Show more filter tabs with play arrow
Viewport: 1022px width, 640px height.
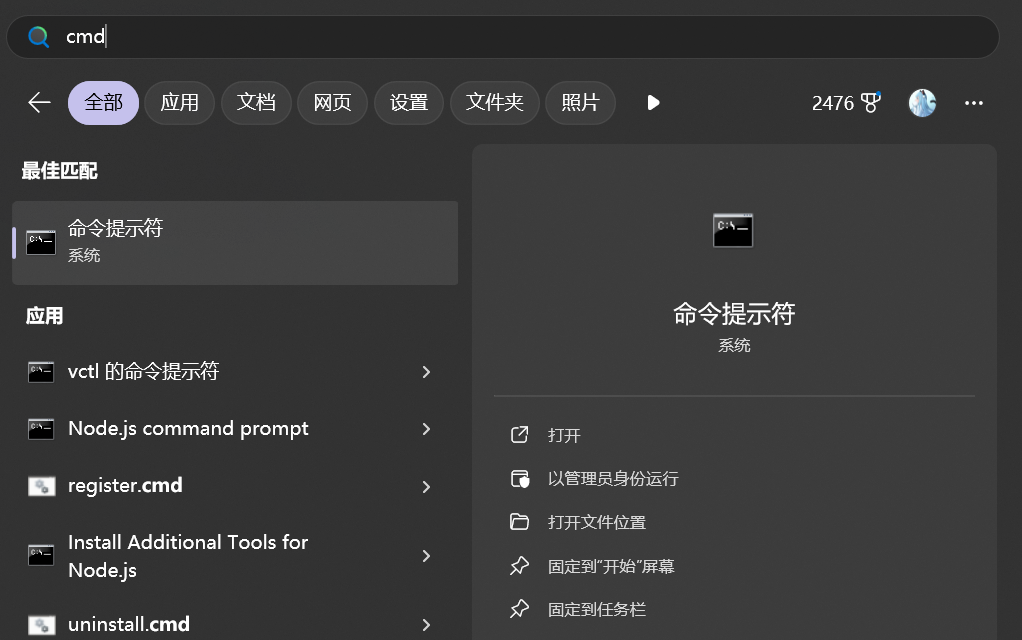point(653,103)
